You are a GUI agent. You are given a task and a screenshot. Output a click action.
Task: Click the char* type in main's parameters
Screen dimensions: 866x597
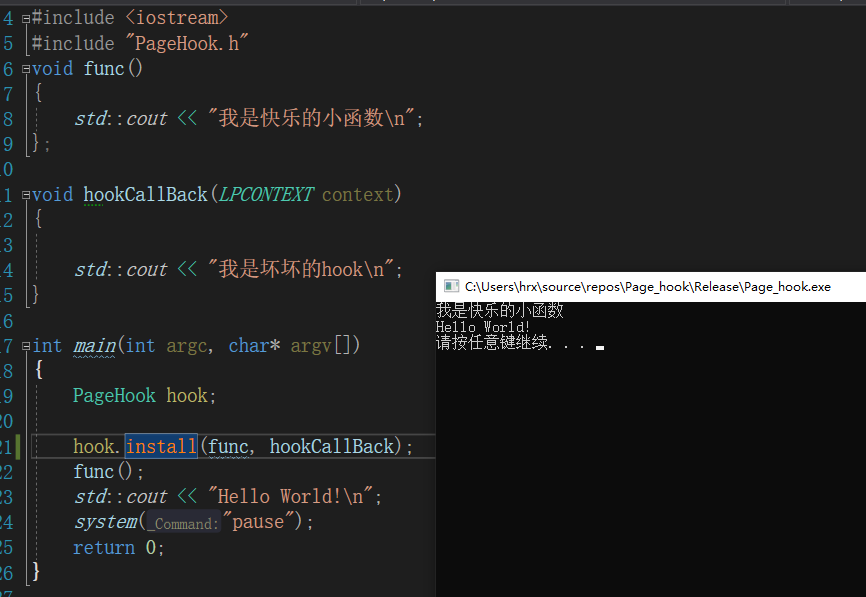(255, 346)
